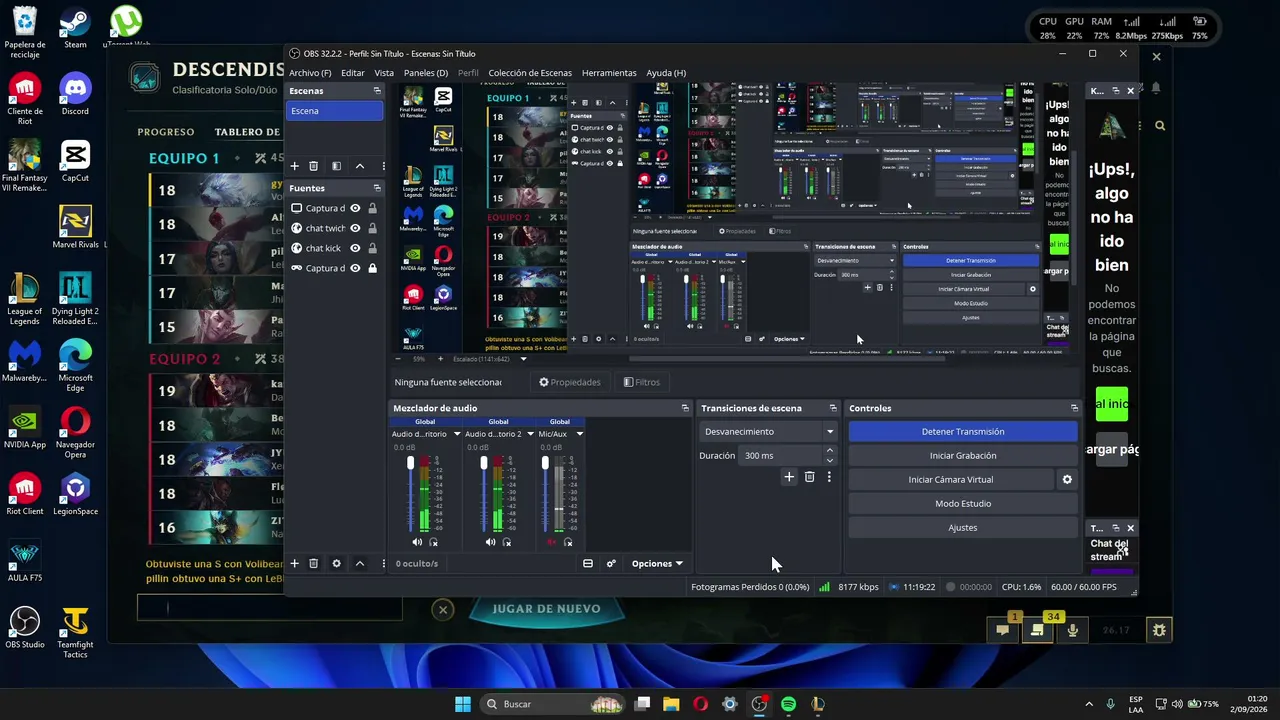Open File Explorer from the taskbar
1280x720 pixels.
click(671, 704)
